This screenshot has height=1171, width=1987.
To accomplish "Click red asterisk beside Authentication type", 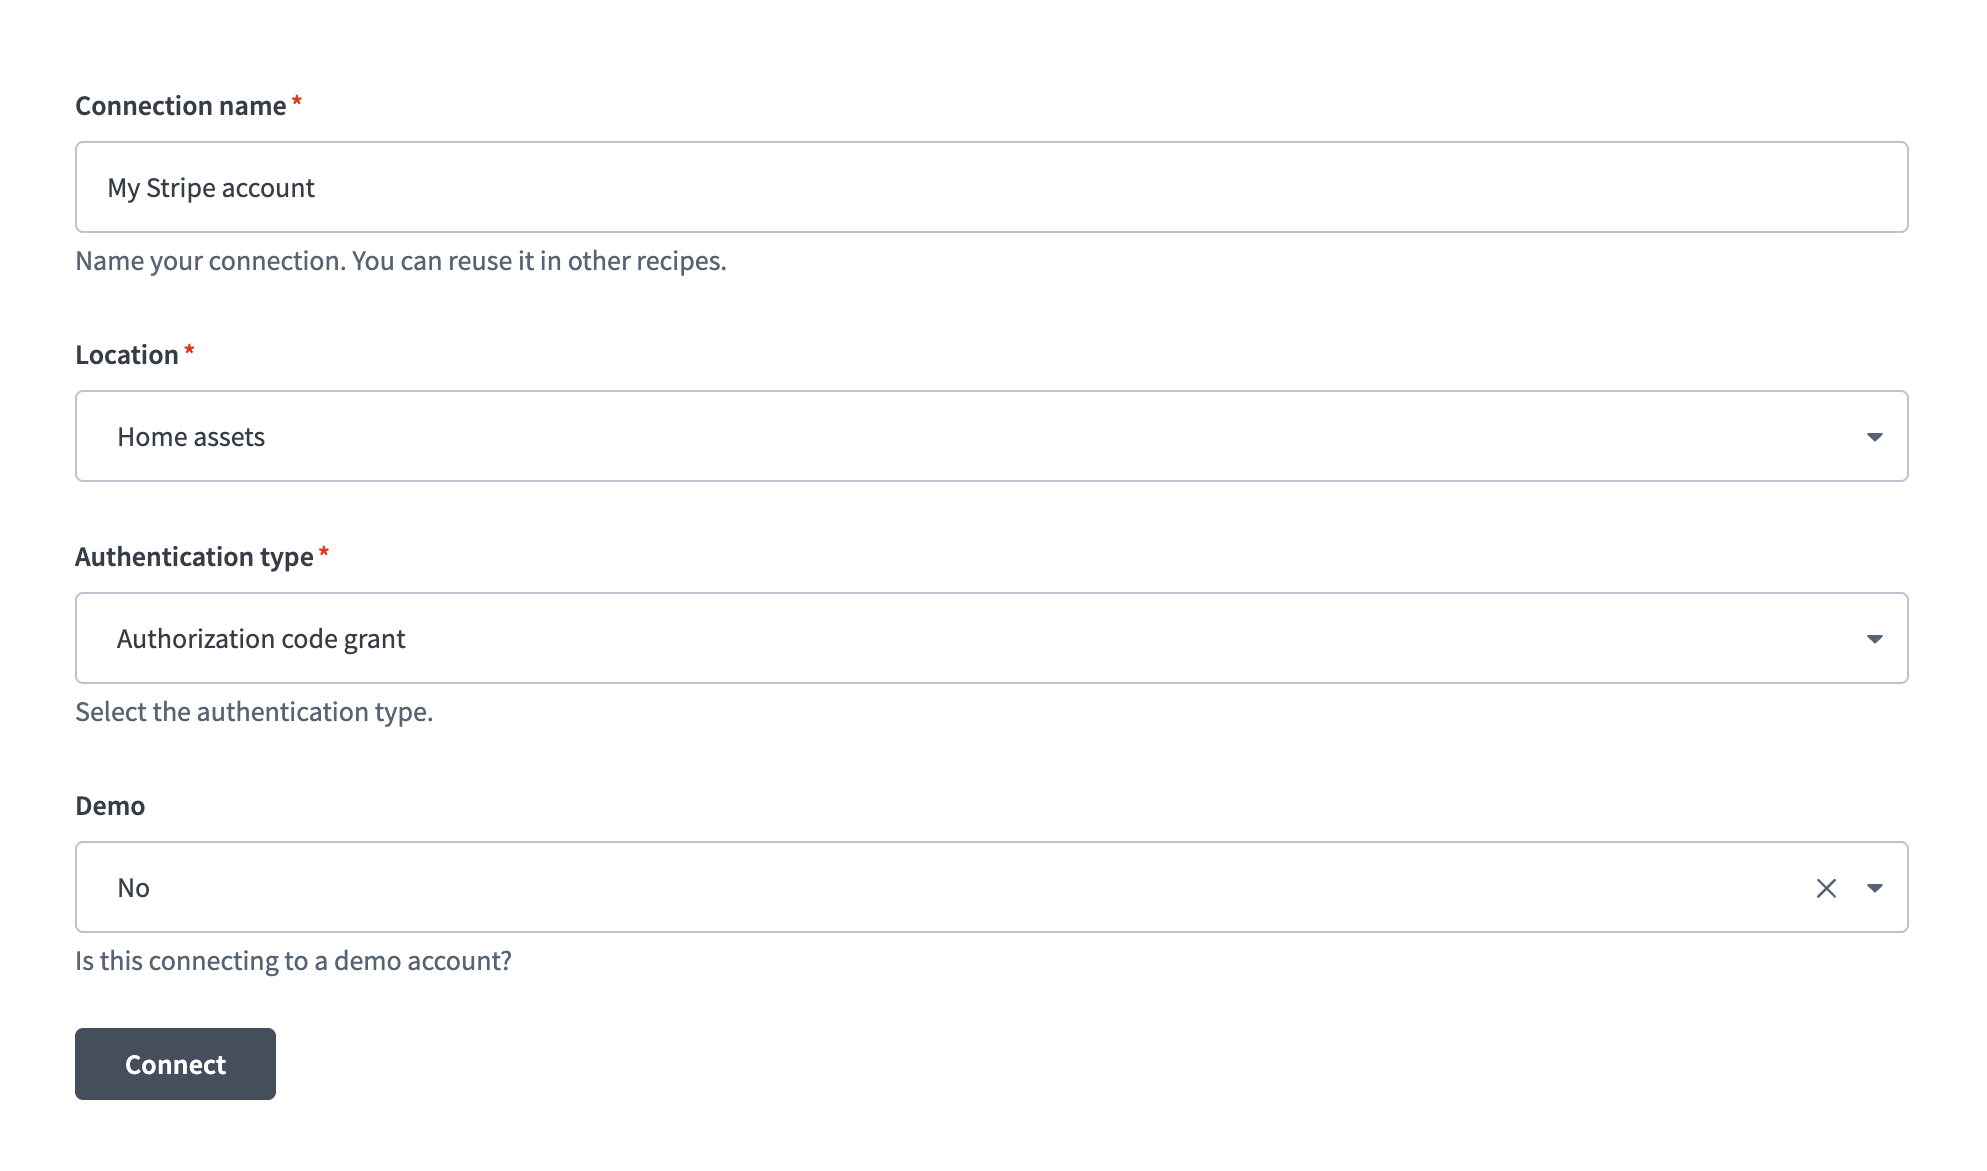I will click(324, 553).
